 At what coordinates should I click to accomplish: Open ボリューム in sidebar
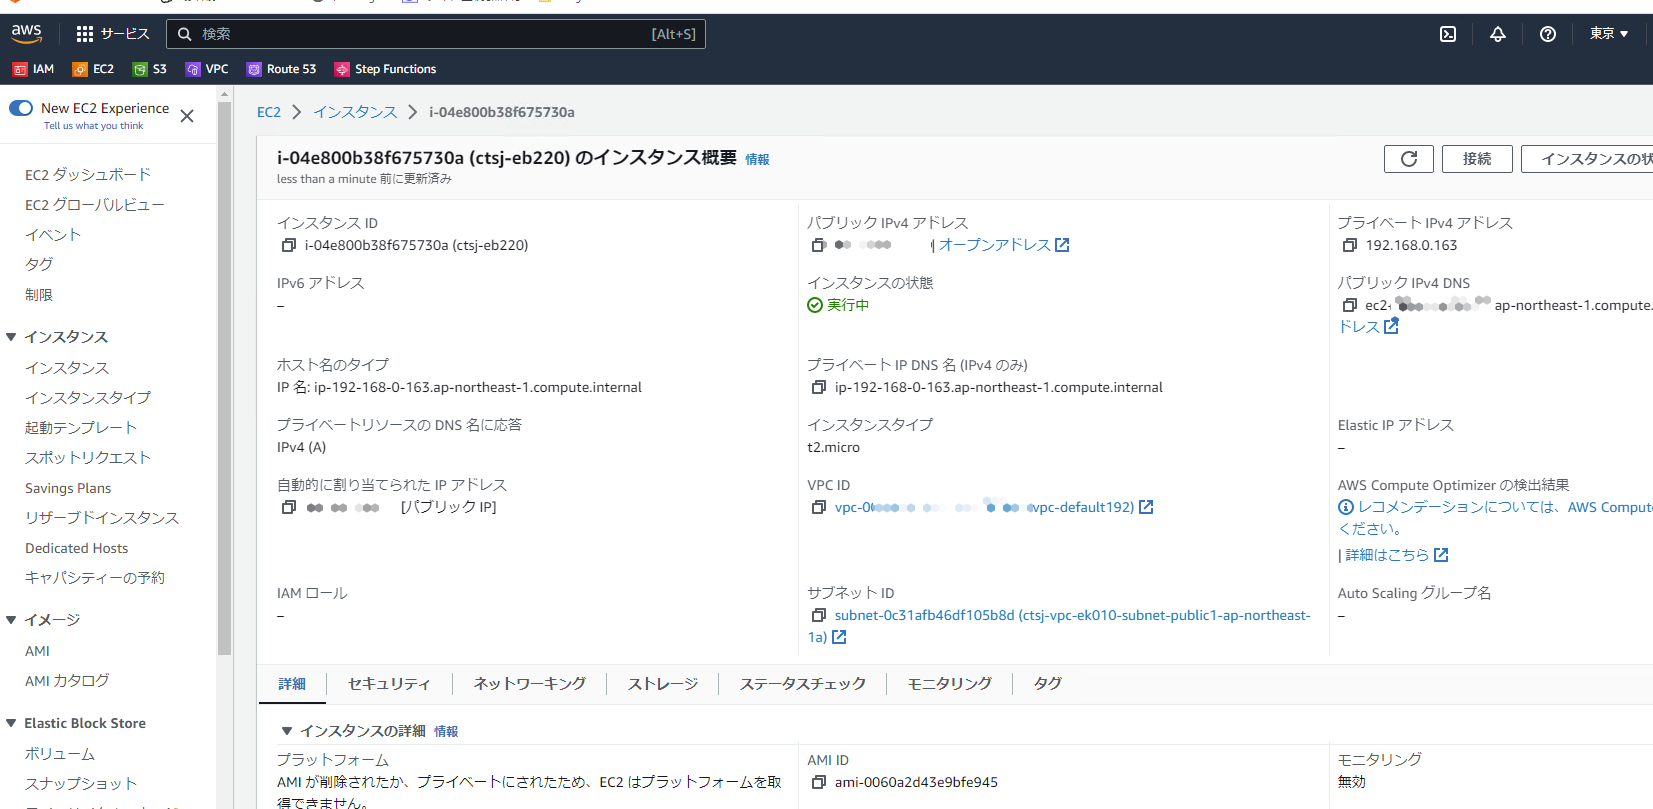(x=60, y=754)
